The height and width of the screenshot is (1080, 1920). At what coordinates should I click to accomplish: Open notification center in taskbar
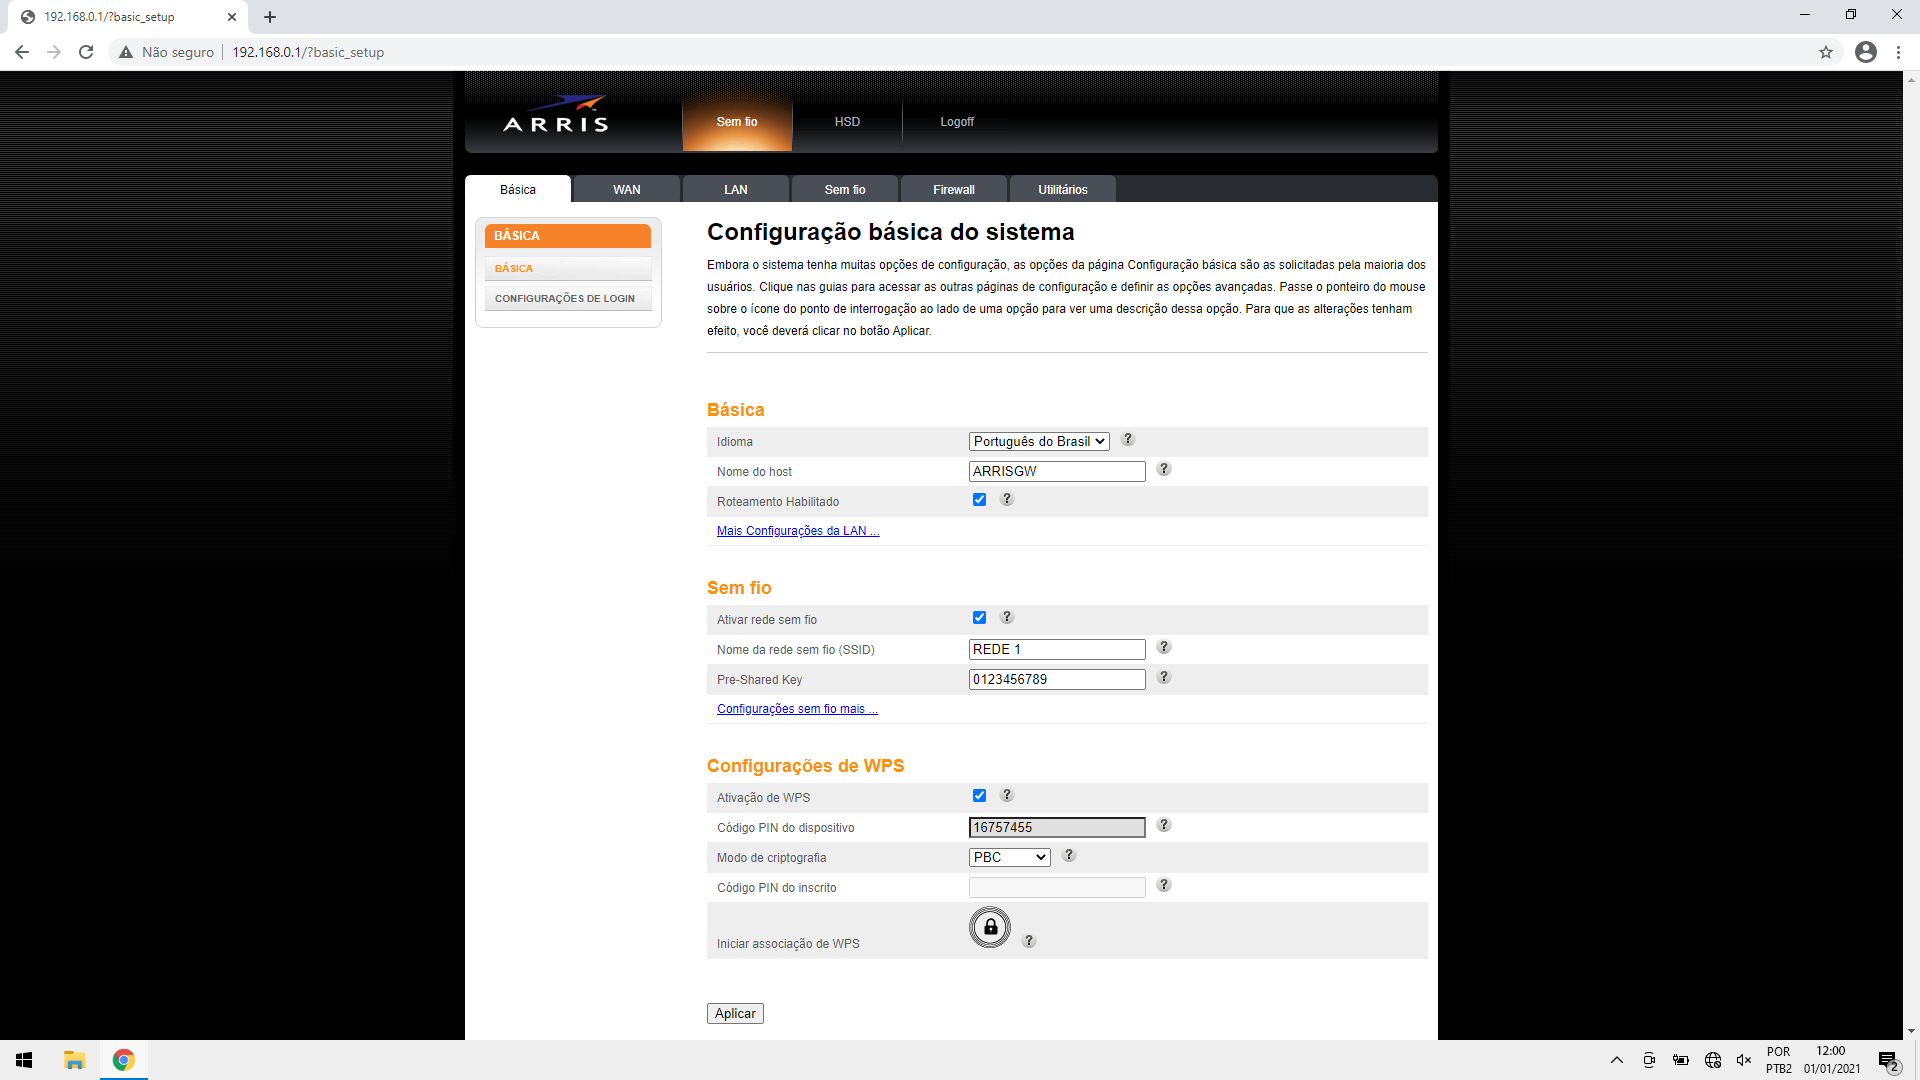click(x=1888, y=1060)
